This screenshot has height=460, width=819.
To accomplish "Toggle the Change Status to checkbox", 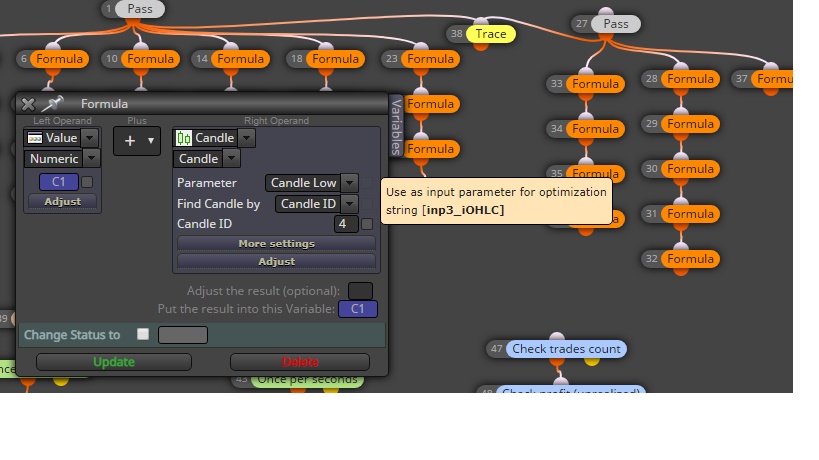I will (x=143, y=334).
